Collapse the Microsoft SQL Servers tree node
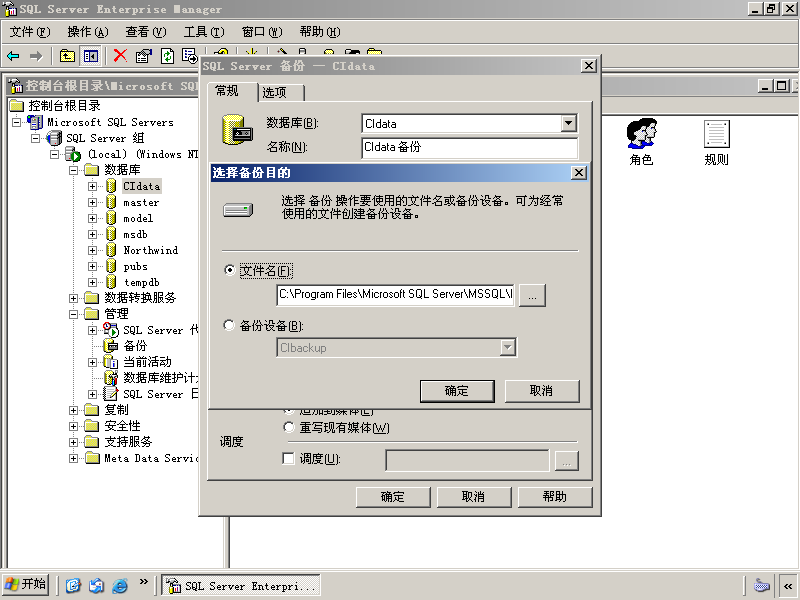The height and width of the screenshot is (600, 800). point(17,122)
